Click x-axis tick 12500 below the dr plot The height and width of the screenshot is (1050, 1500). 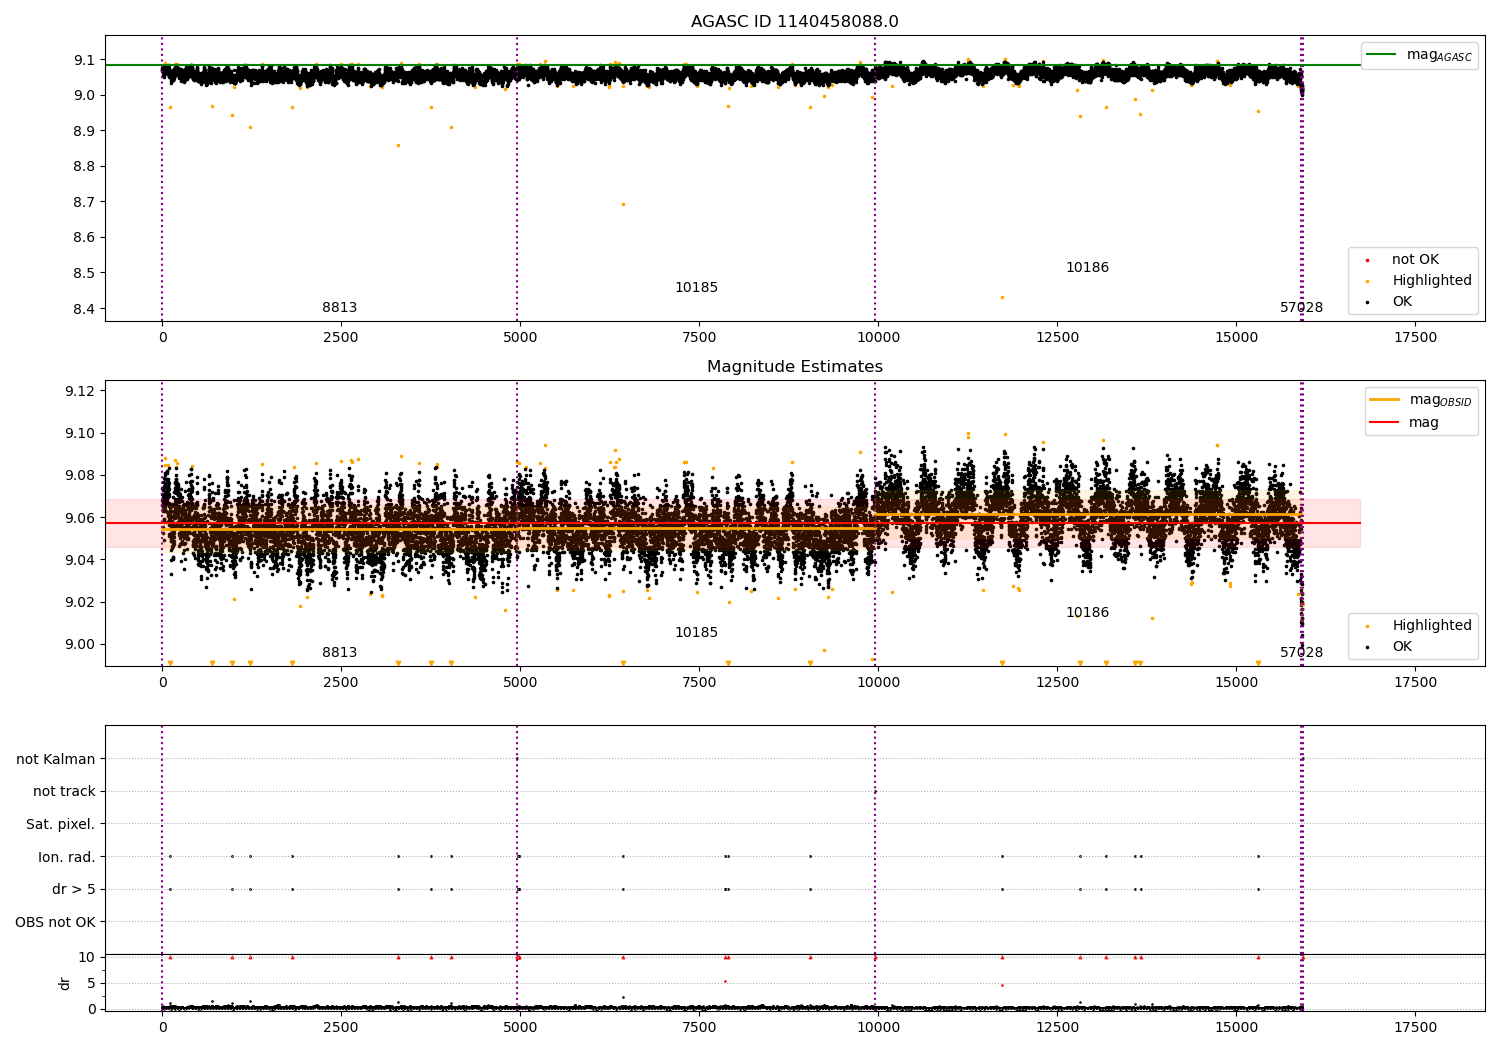[1057, 1027]
